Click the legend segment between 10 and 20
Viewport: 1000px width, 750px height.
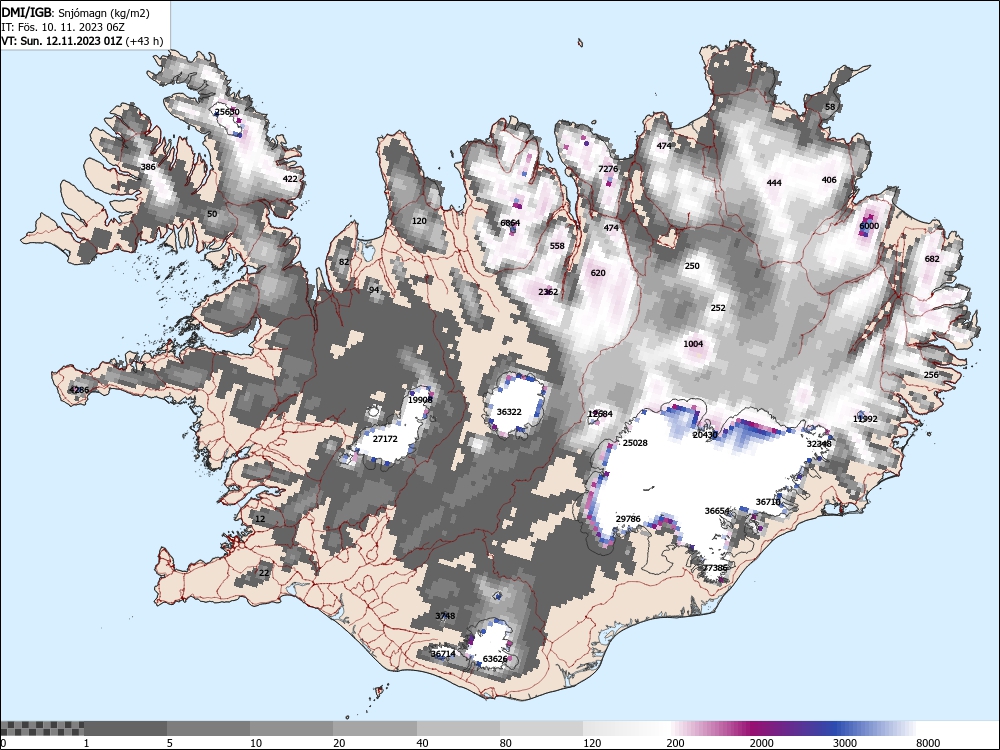click(291, 728)
